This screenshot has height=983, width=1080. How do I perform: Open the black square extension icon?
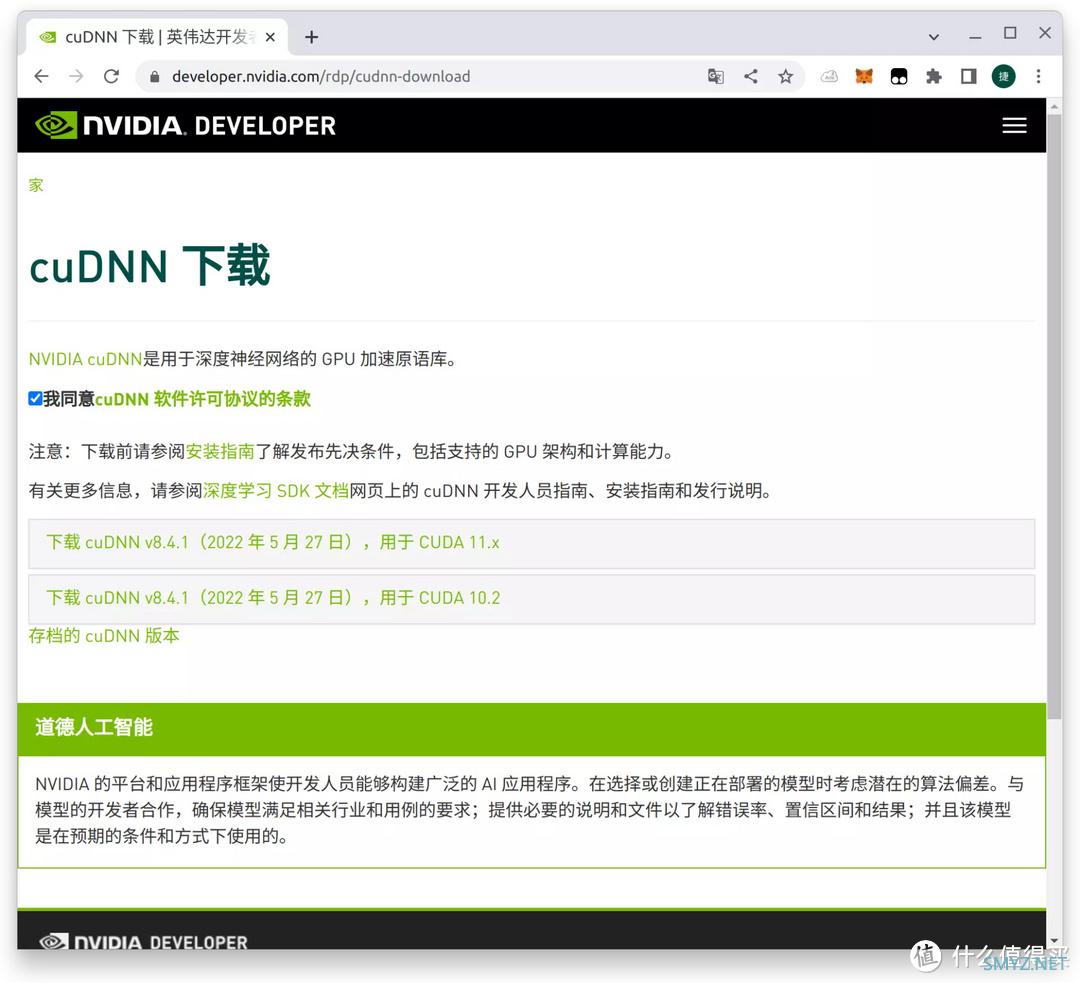899,76
